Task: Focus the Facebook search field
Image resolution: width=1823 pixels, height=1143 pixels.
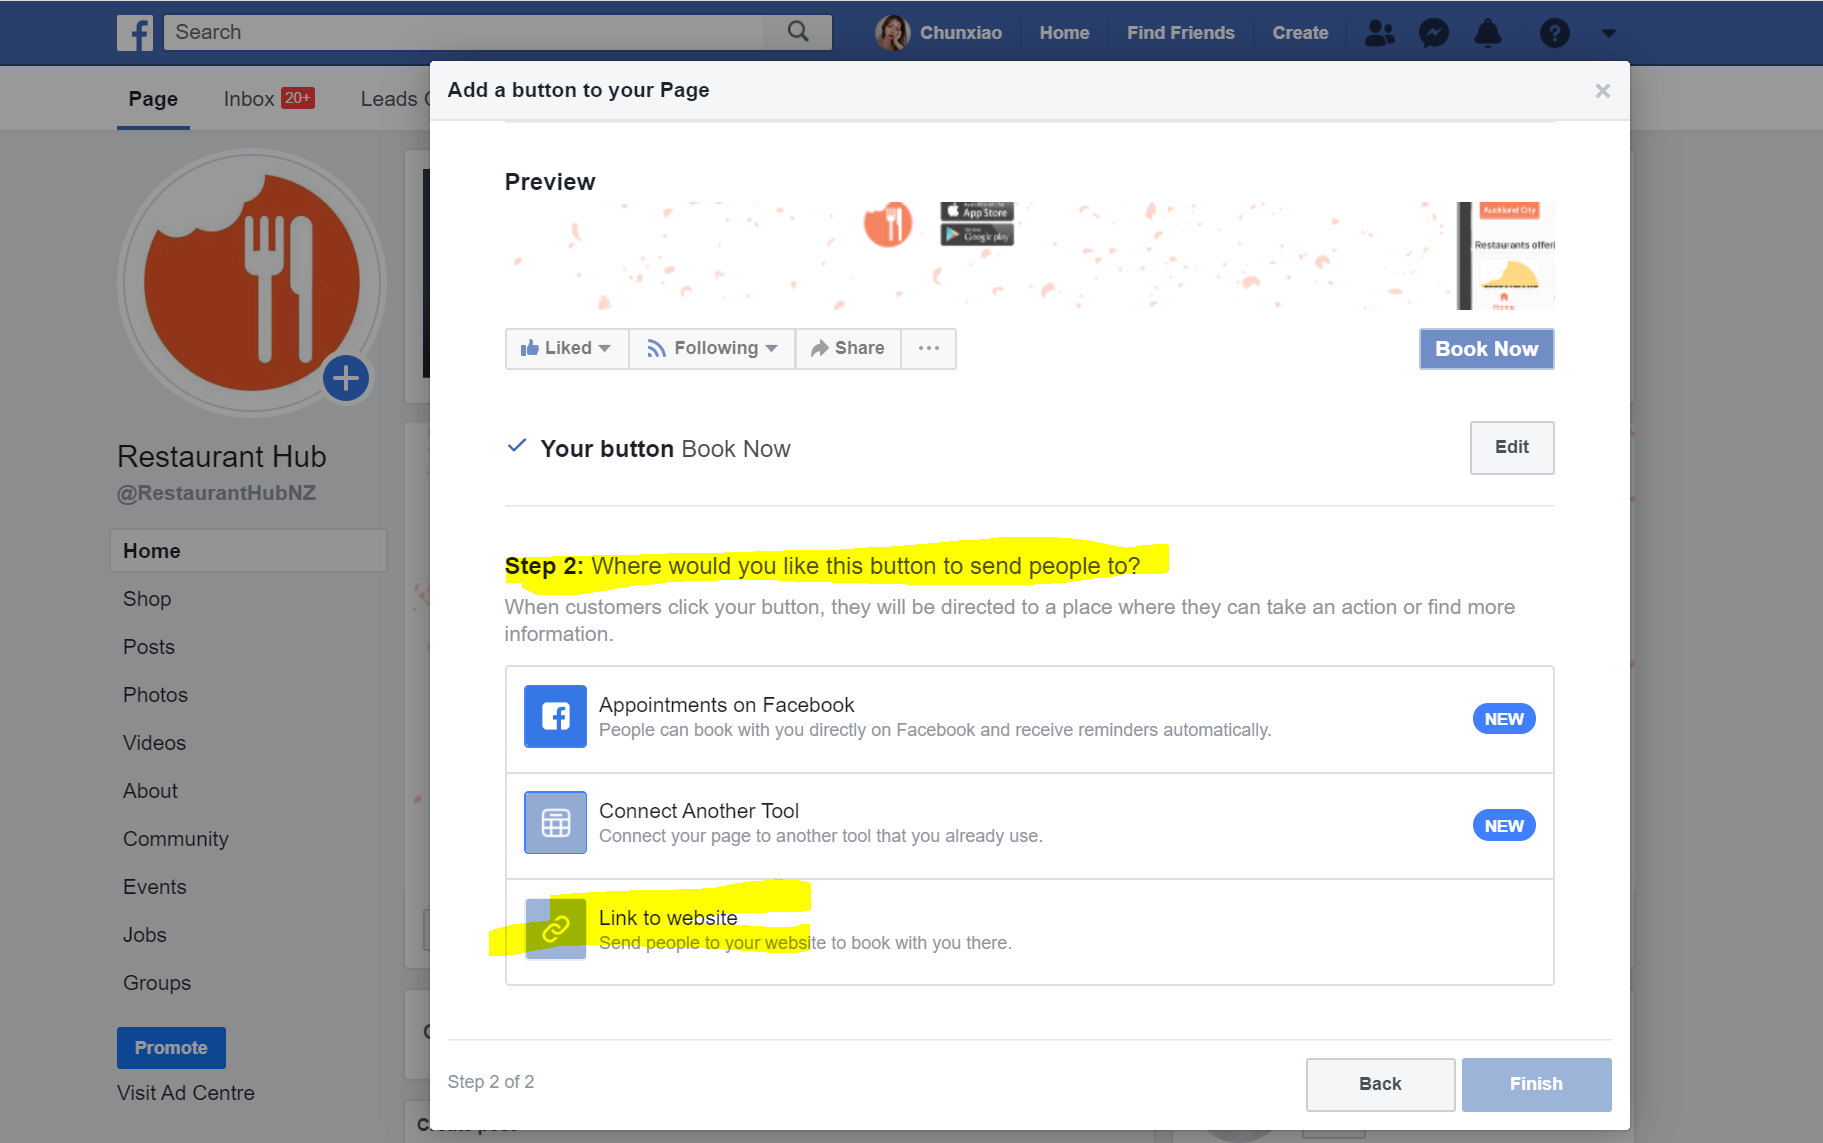Action: (x=465, y=32)
